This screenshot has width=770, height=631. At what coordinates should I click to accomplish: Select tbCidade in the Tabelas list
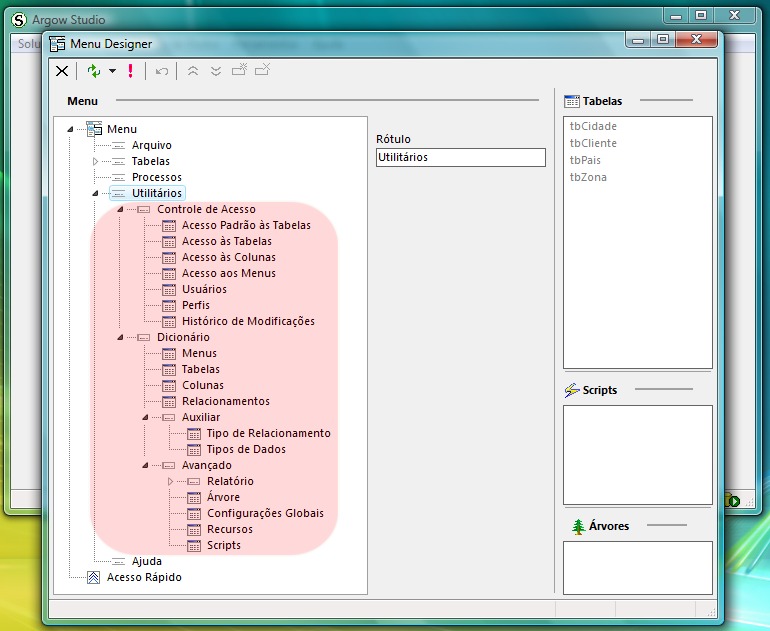pos(593,126)
